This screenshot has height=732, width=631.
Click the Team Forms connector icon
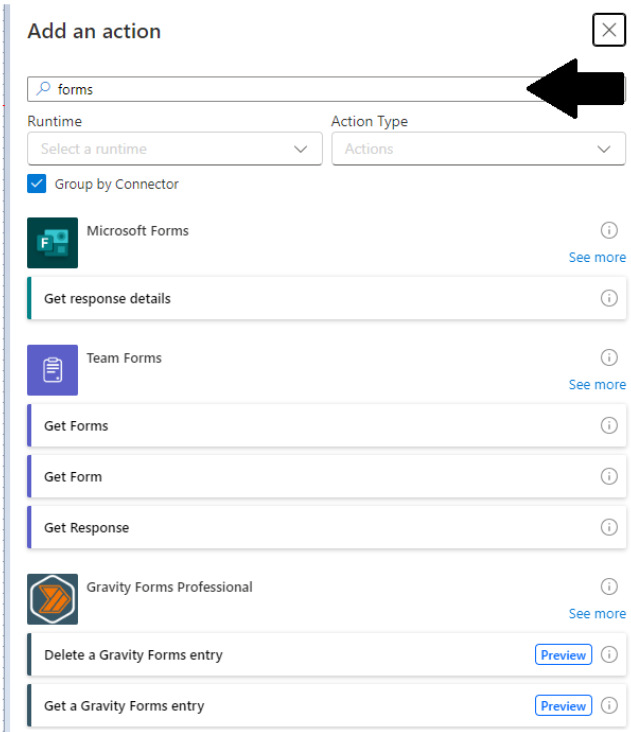pyautogui.click(x=52, y=370)
